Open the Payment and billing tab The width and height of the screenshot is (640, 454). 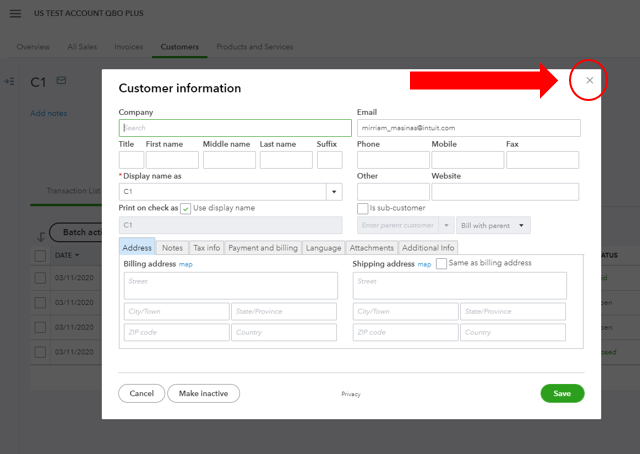(263, 248)
